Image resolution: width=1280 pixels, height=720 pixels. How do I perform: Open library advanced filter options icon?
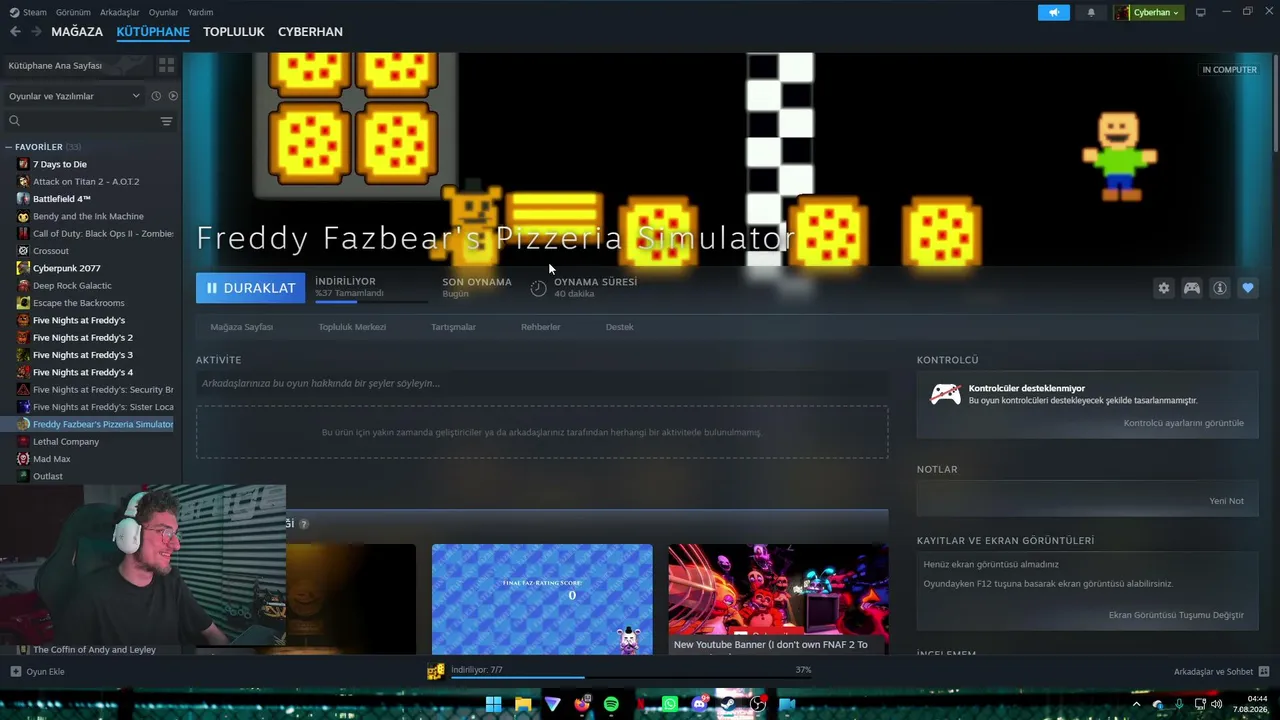point(166,121)
